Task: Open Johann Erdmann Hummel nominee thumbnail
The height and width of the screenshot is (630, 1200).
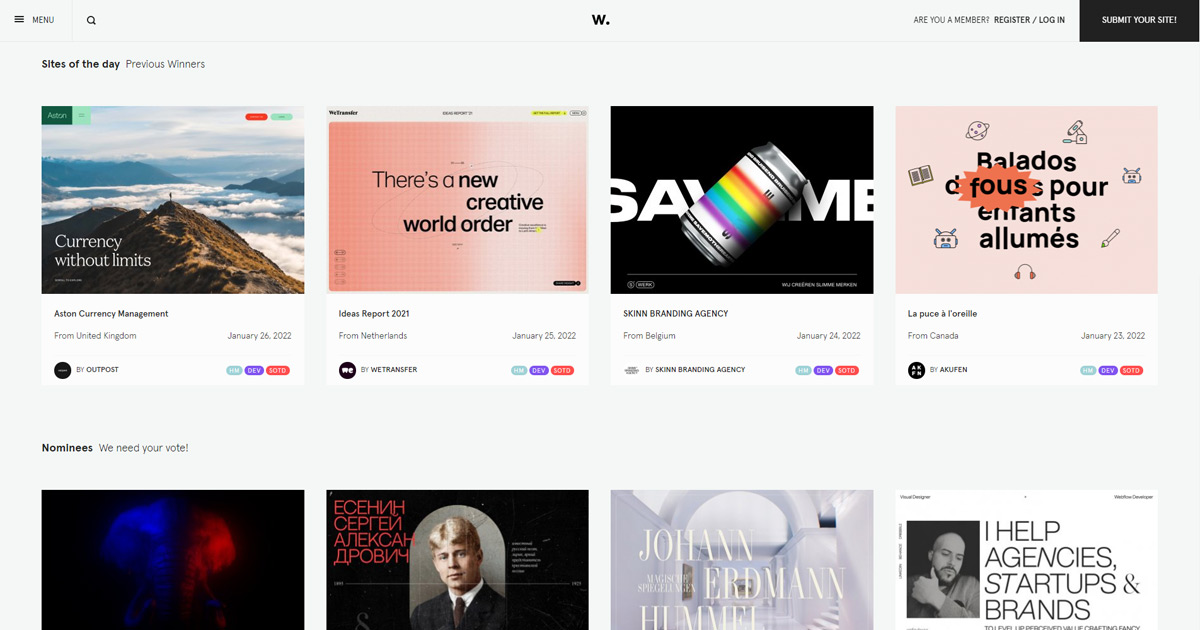Action: pos(742,560)
